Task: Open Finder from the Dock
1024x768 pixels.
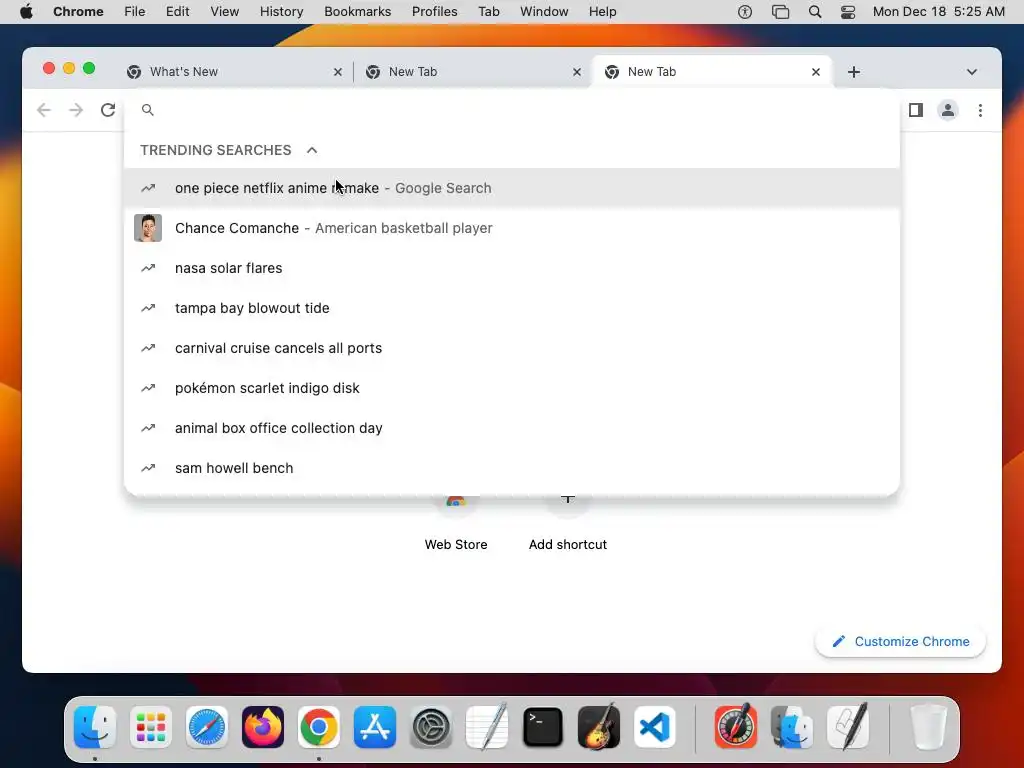Action: point(95,727)
